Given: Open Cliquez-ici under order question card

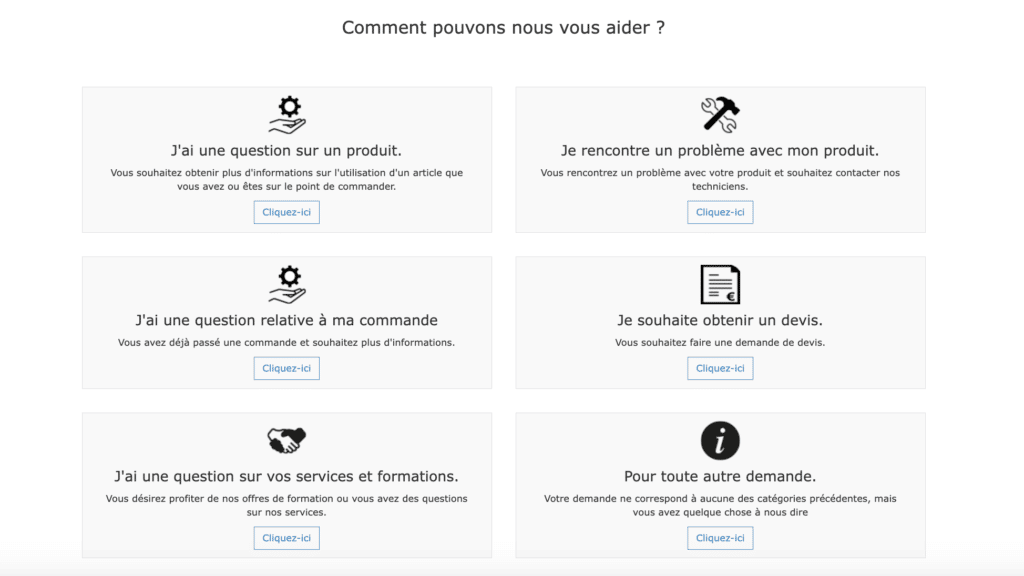Looking at the screenshot, I should click(x=287, y=368).
